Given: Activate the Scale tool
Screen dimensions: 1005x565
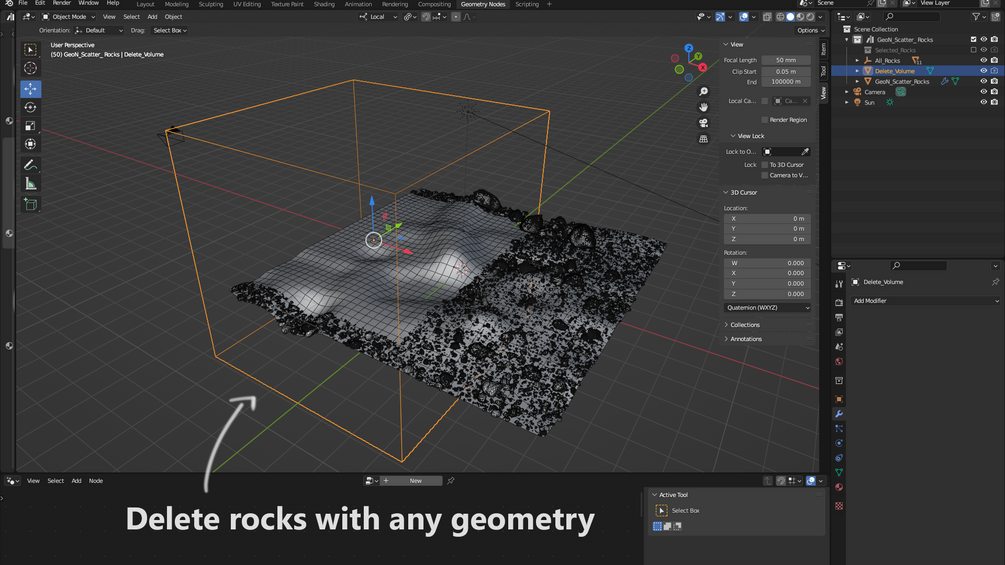Looking at the screenshot, I should point(30,126).
